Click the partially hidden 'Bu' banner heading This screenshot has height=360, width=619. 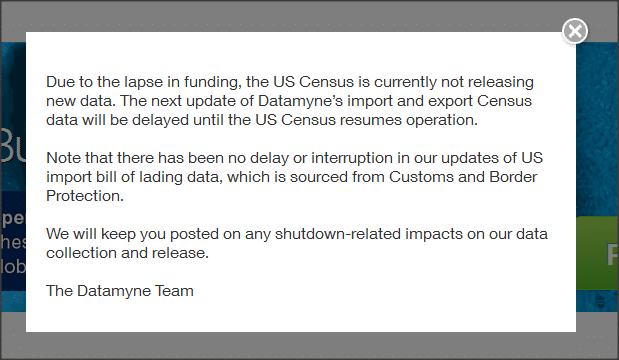[13, 146]
